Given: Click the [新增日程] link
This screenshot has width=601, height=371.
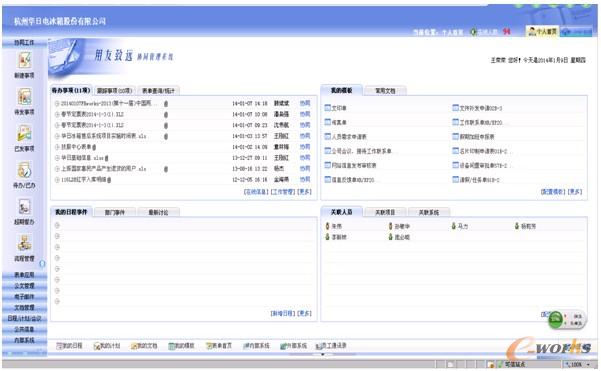Looking at the screenshot, I should tap(283, 313).
